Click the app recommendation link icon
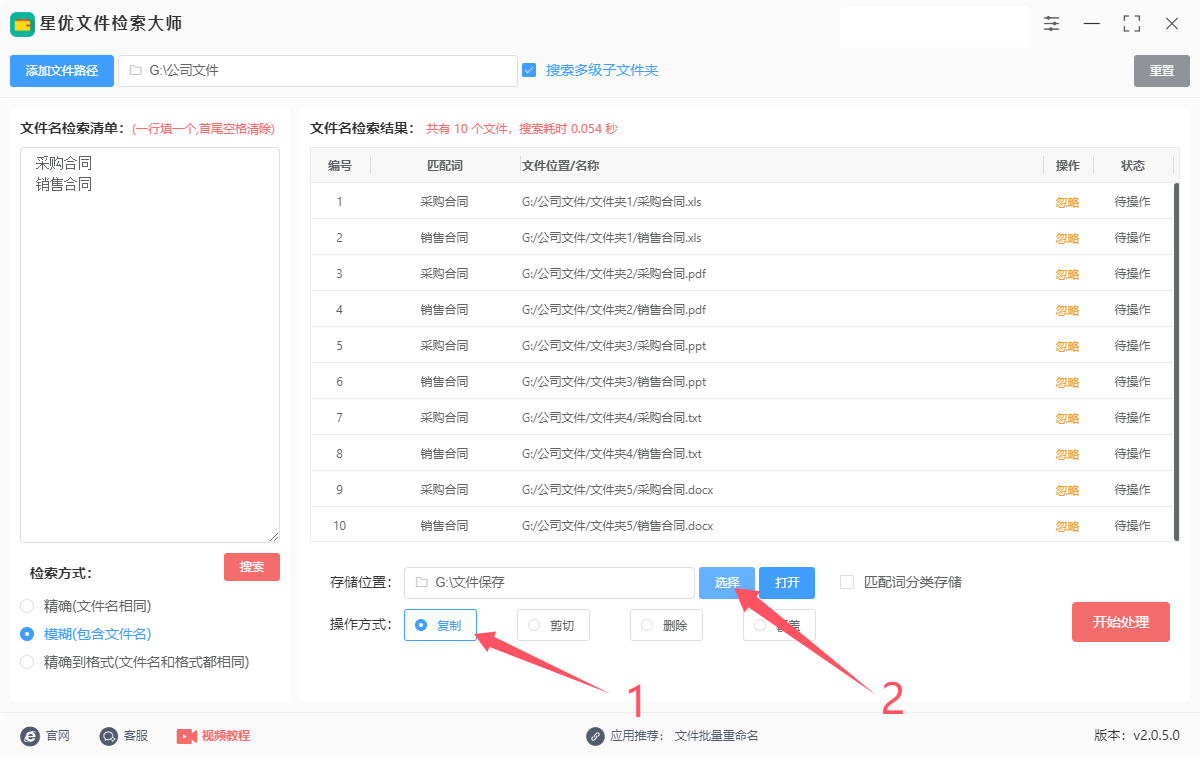The width and height of the screenshot is (1200, 760). tap(596, 736)
